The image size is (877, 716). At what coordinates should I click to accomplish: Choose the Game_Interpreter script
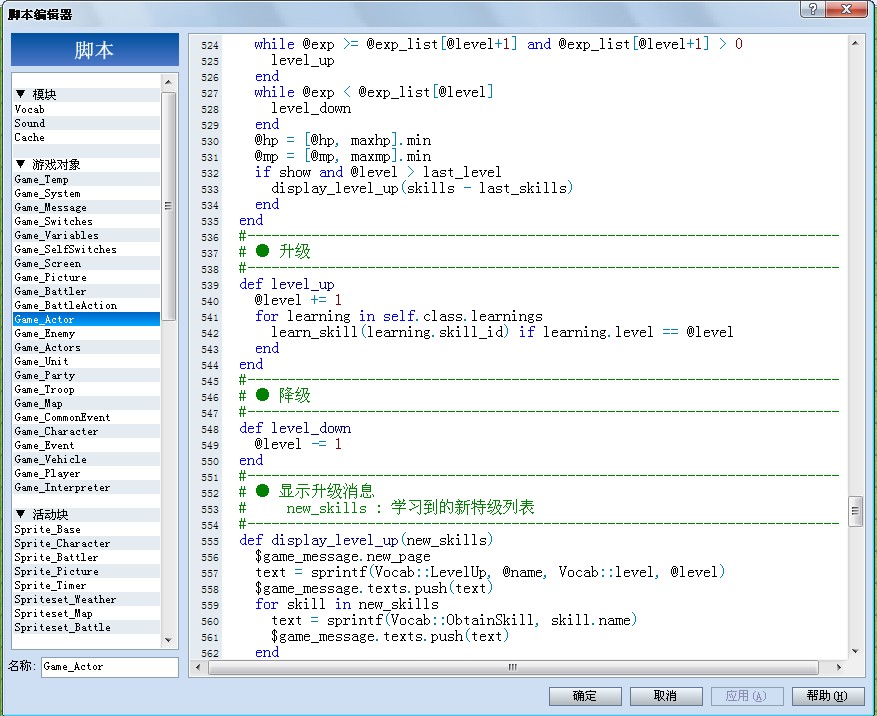tap(87, 487)
